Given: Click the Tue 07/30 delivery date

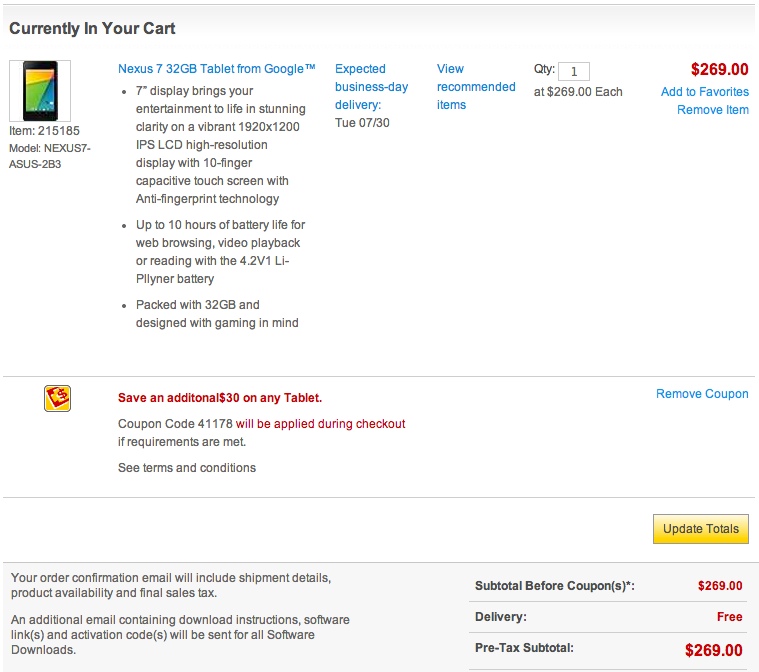Looking at the screenshot, I should coord(363,123).
